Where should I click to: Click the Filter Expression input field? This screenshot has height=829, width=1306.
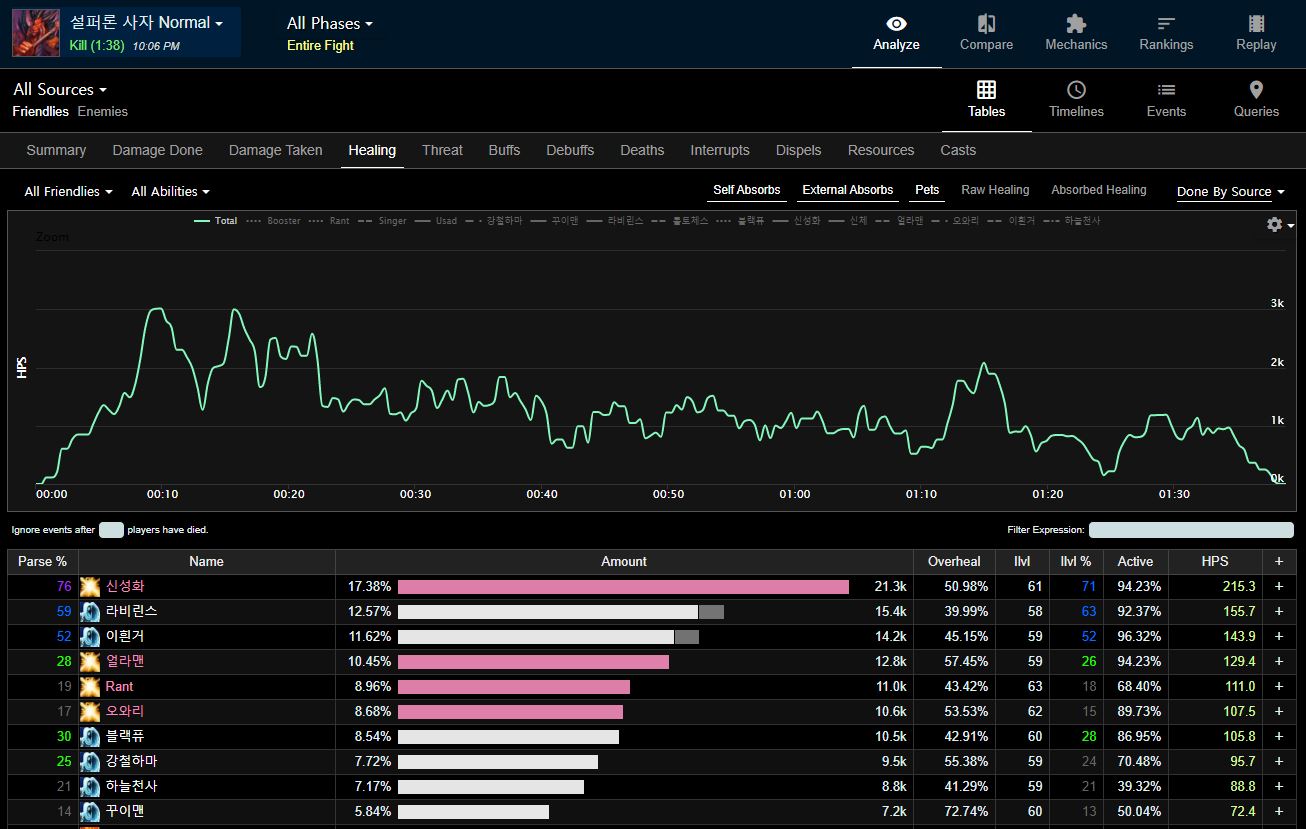pos(1192,530)
